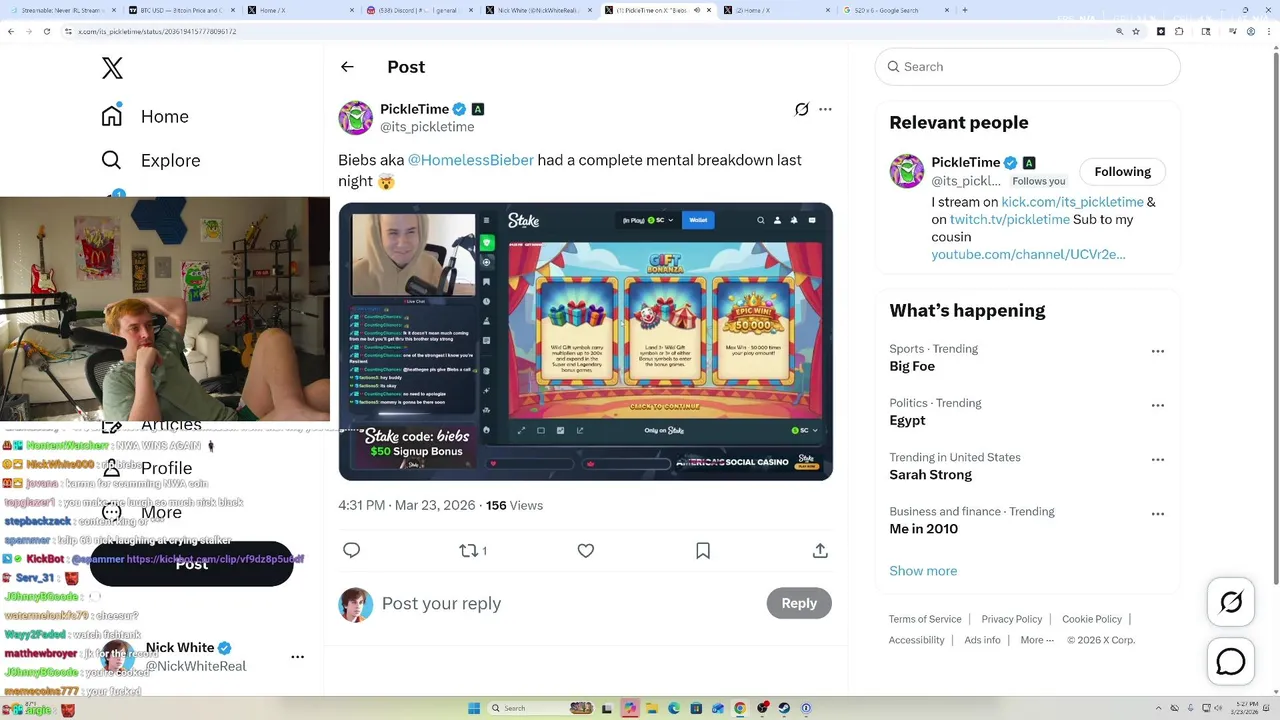Image resolution: width=1280 pixels, height=720 pixels.
Task: Like the post with the heart icon
Action: click(x=586, y=550)
